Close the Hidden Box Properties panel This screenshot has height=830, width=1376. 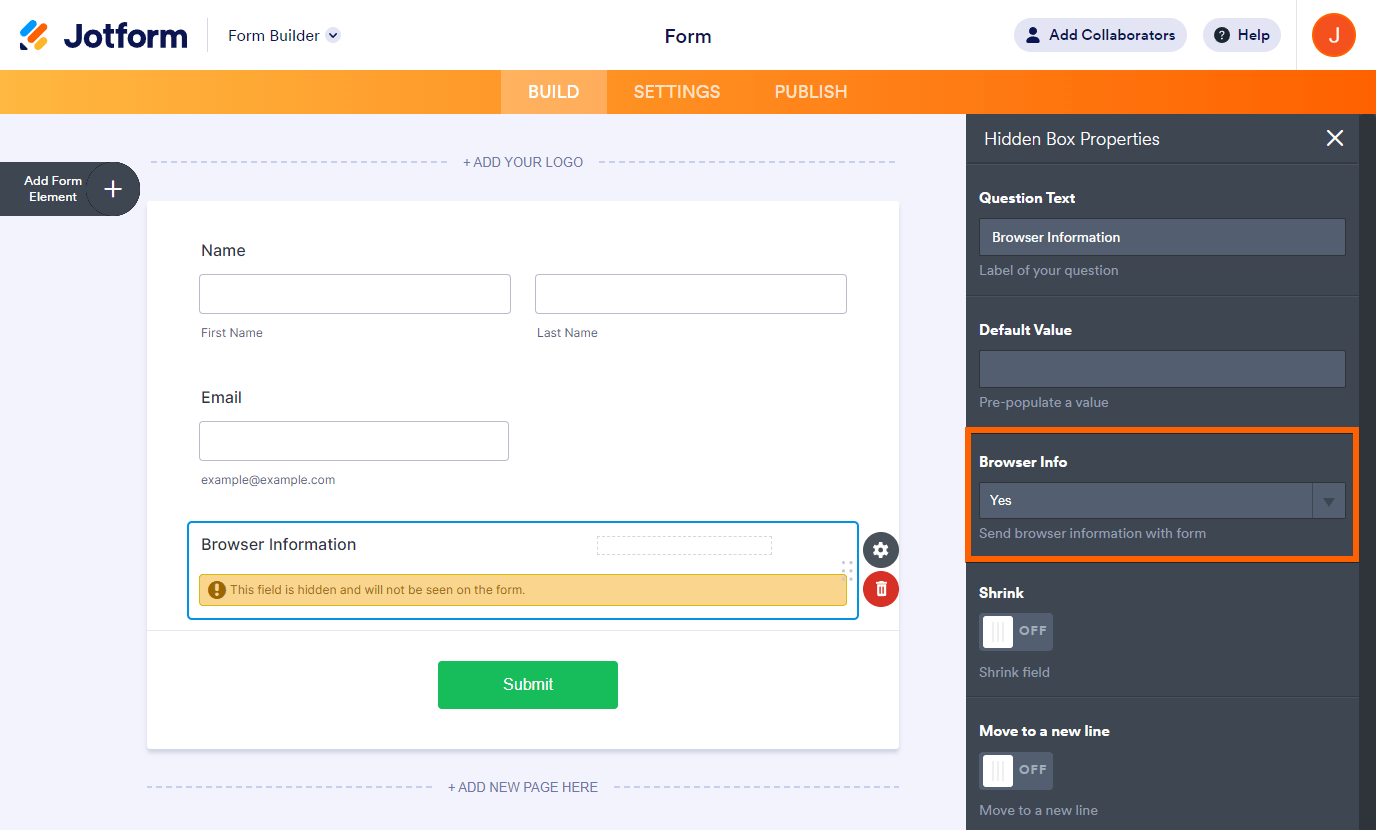[1335, 139]
